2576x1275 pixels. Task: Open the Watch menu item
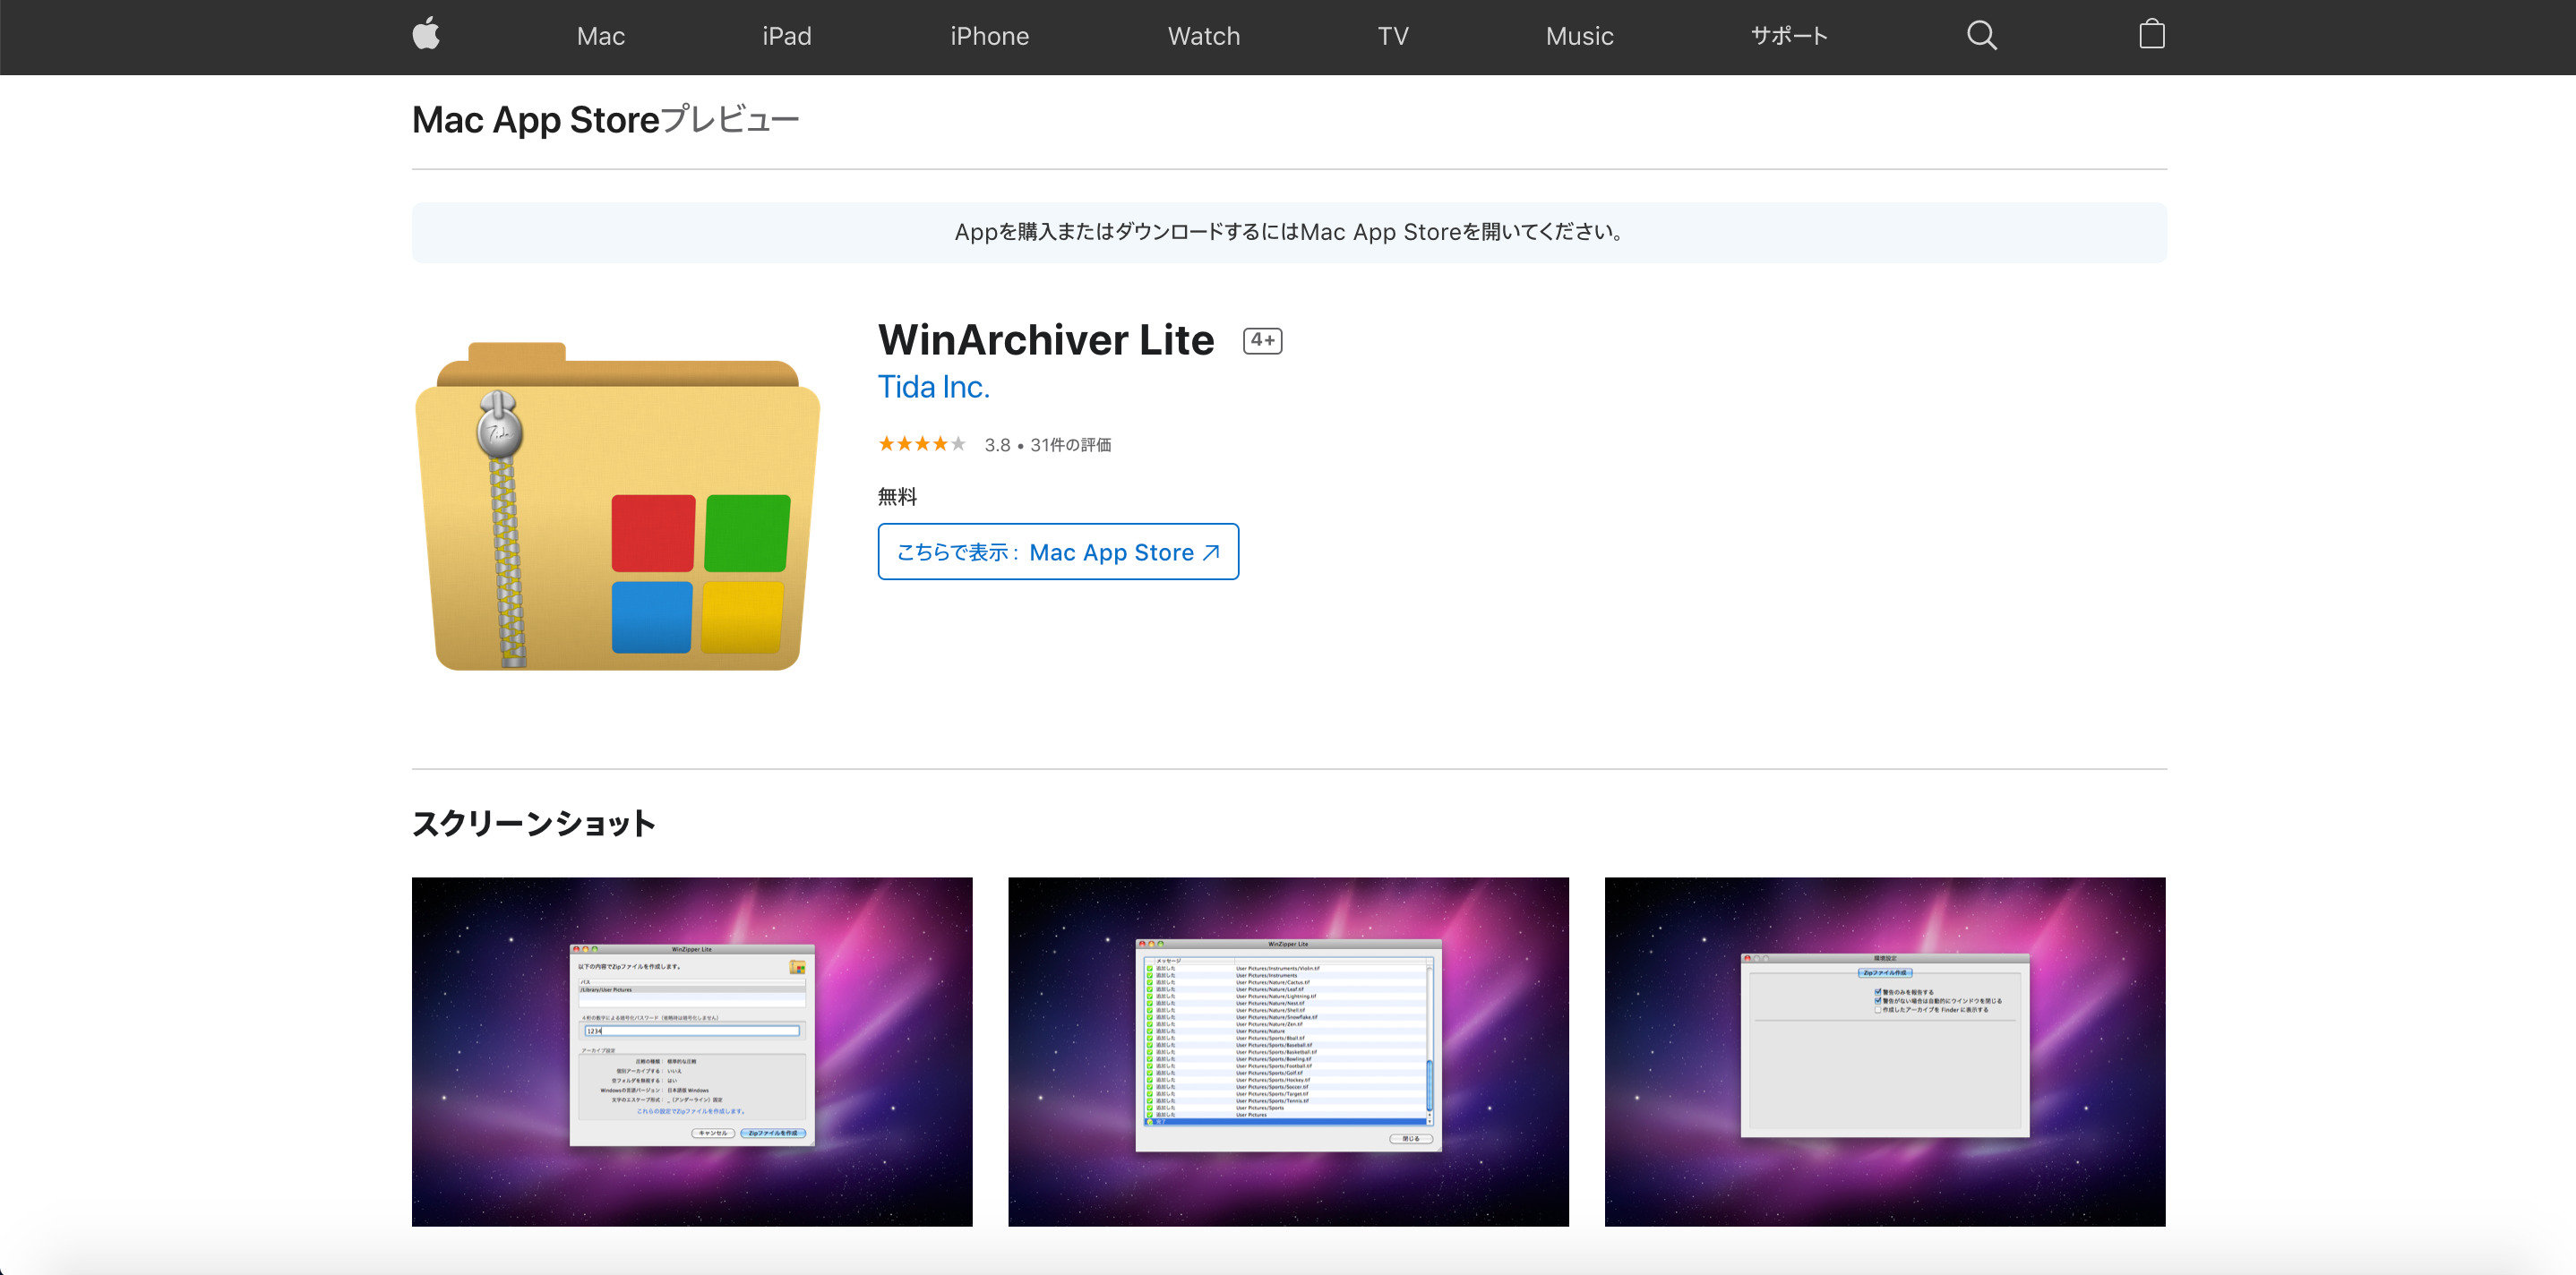[1203, 36]
